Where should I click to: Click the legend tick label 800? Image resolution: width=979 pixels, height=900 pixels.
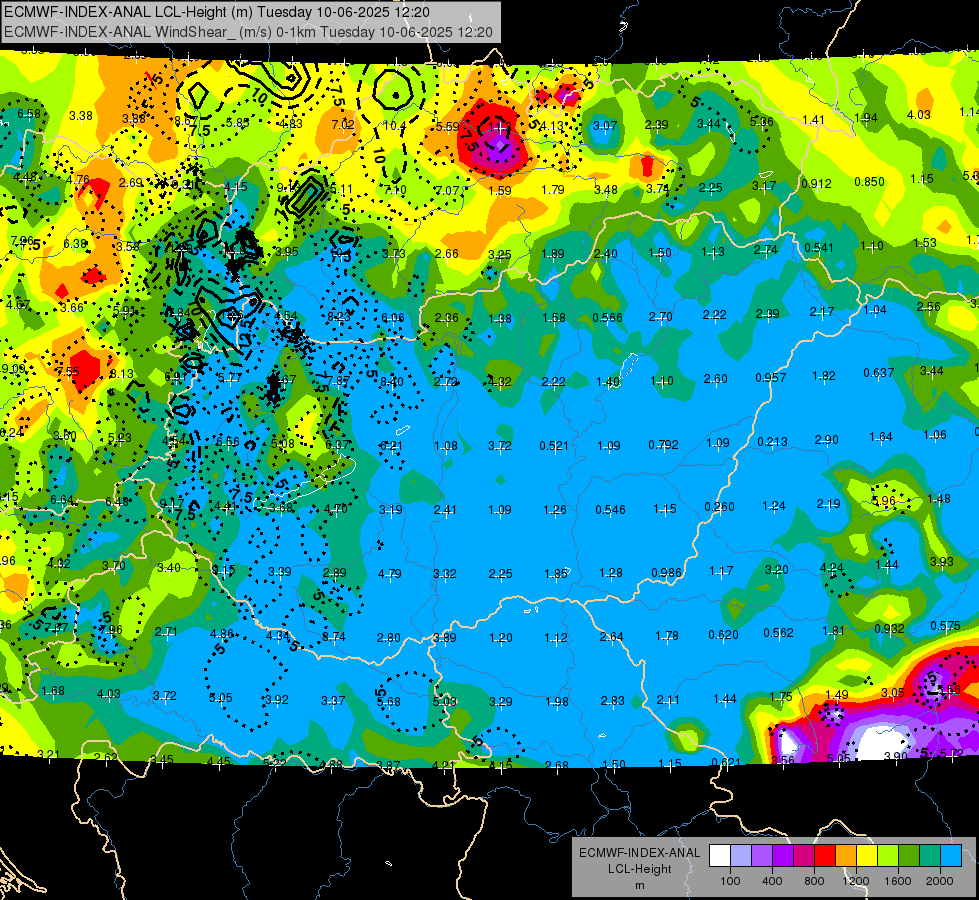coord(814,881)
